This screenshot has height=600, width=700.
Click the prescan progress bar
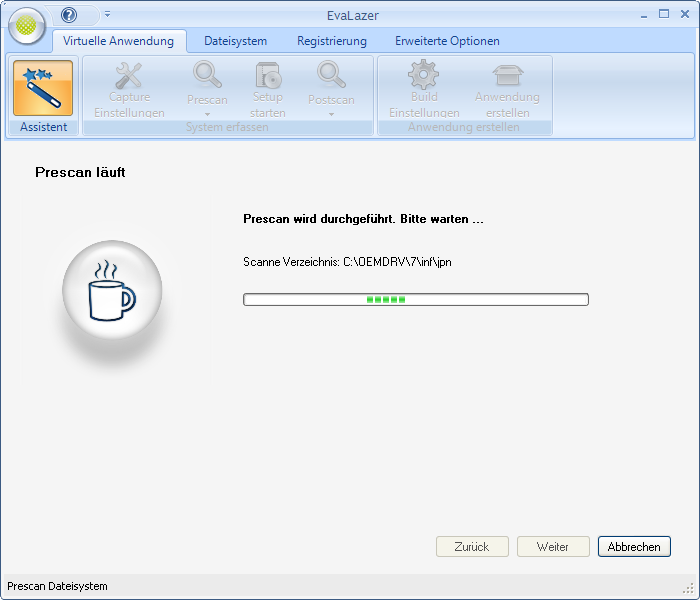pos(415,299)
